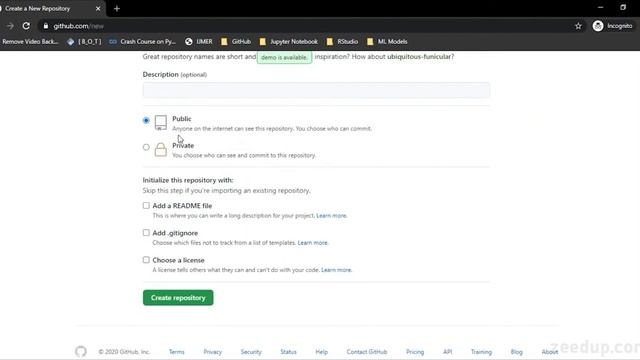The image size is (640, 360).
Task: Open the { B_O_T } bookmark
Action: pyautogui.click(x=84, y=42)
